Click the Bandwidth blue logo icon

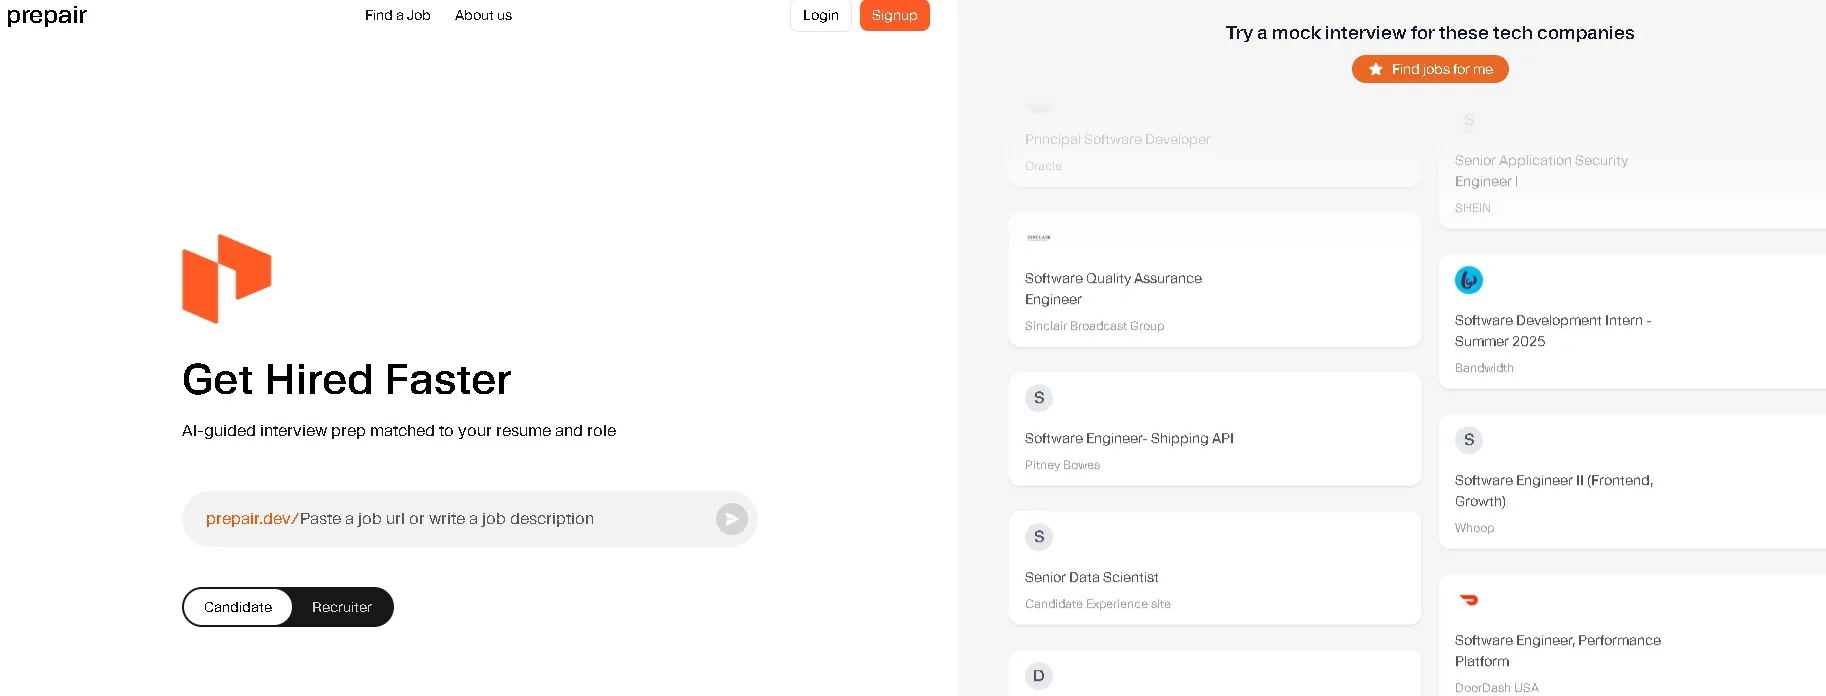[1469, 280]
